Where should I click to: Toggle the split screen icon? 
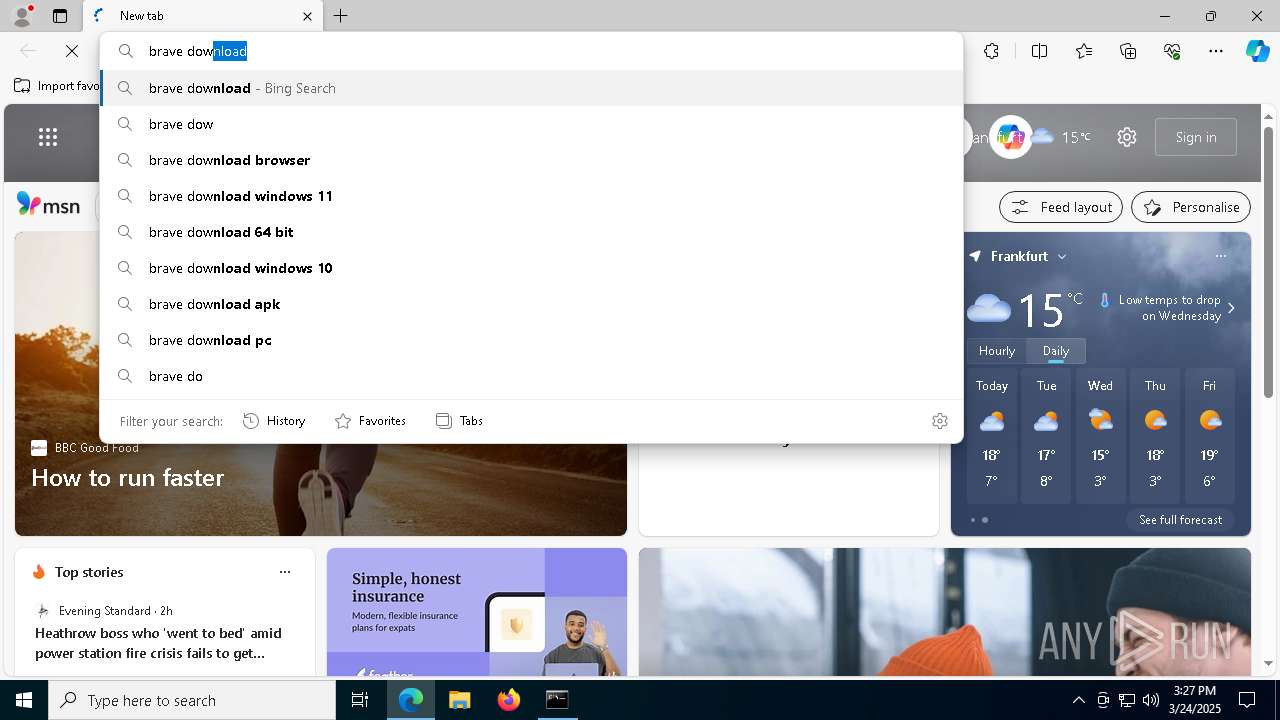[x=1039, y=51]
